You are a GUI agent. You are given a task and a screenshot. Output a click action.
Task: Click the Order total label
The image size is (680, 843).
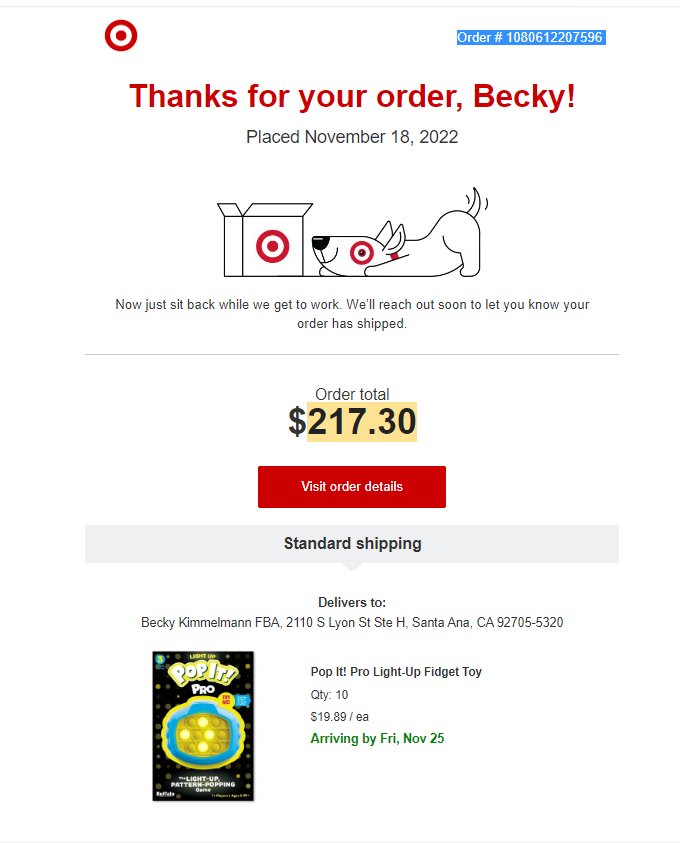352,394
